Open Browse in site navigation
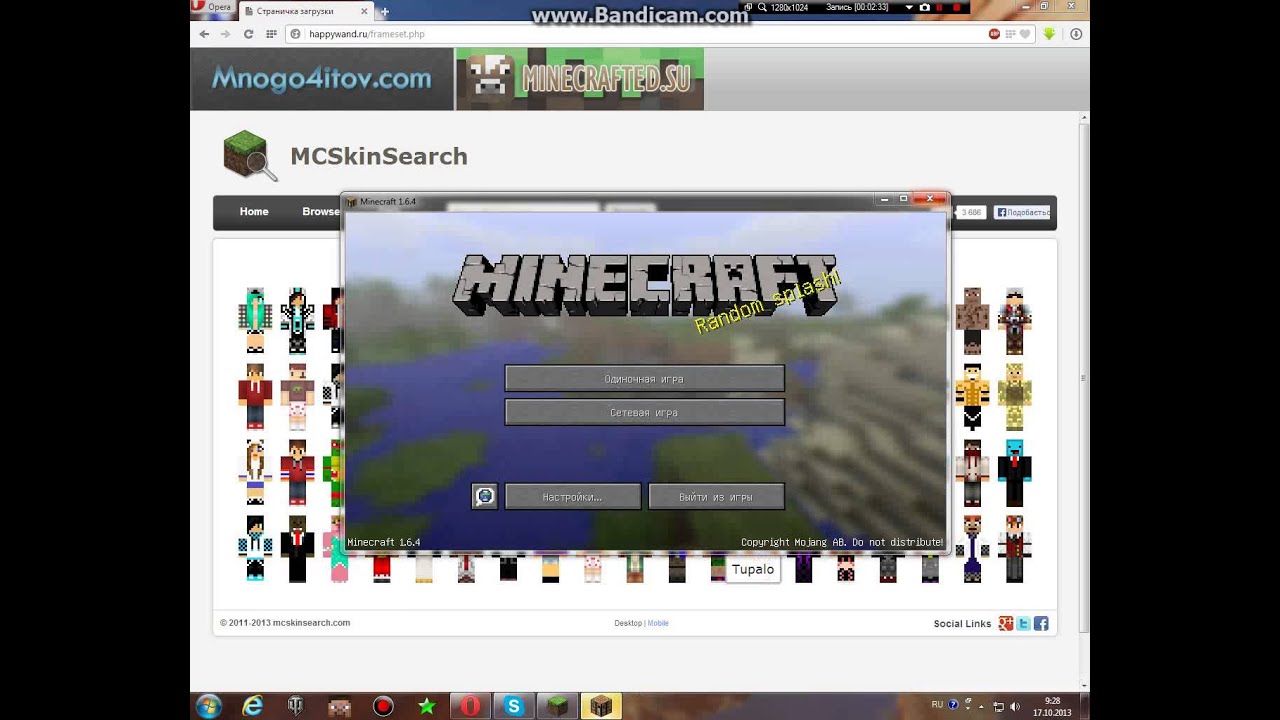The height and width of the screenshot is (720, 1280). (321, 212)
